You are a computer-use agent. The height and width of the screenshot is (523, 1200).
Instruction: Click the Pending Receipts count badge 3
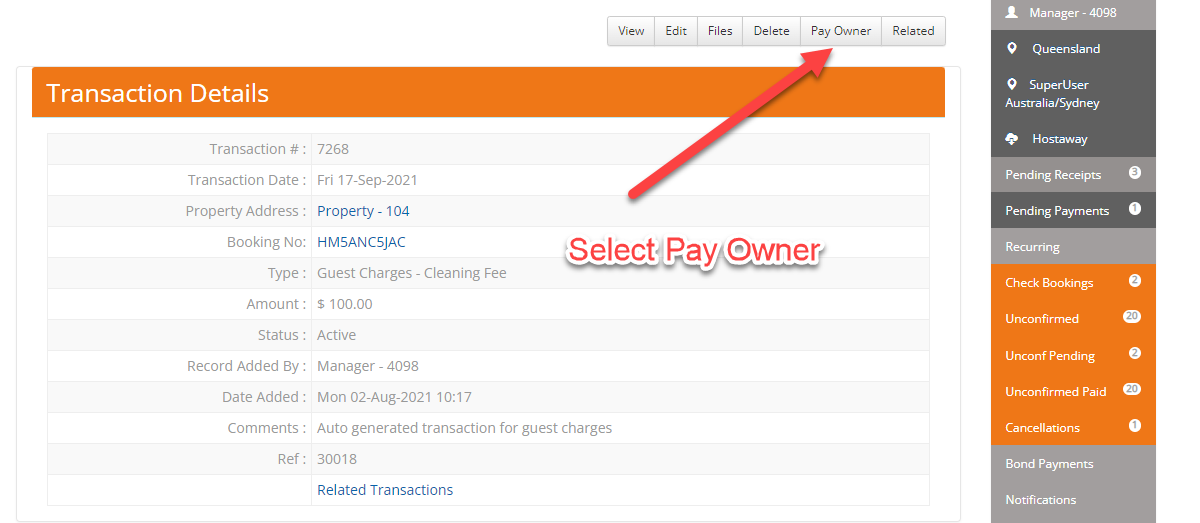tap(1135, 172)
